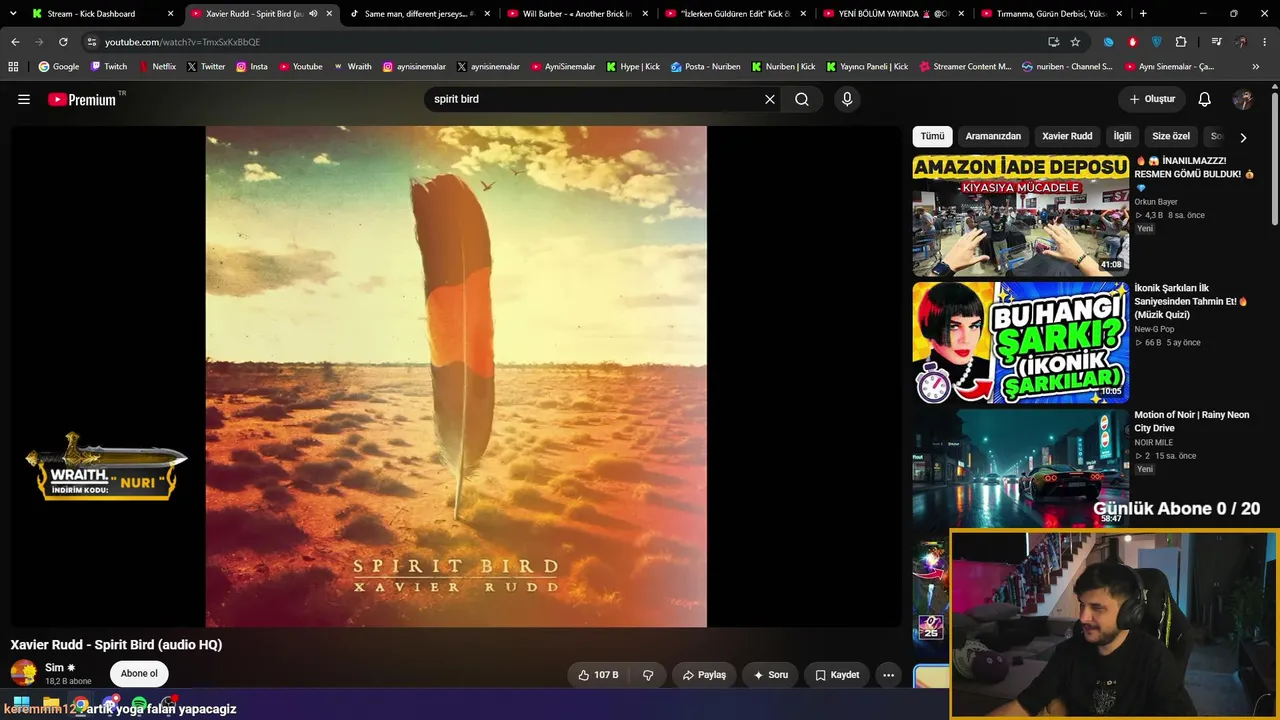Open New-G Pop channel link
Viewport: 1280px width, 720px height.
[x=1154, y=329]
